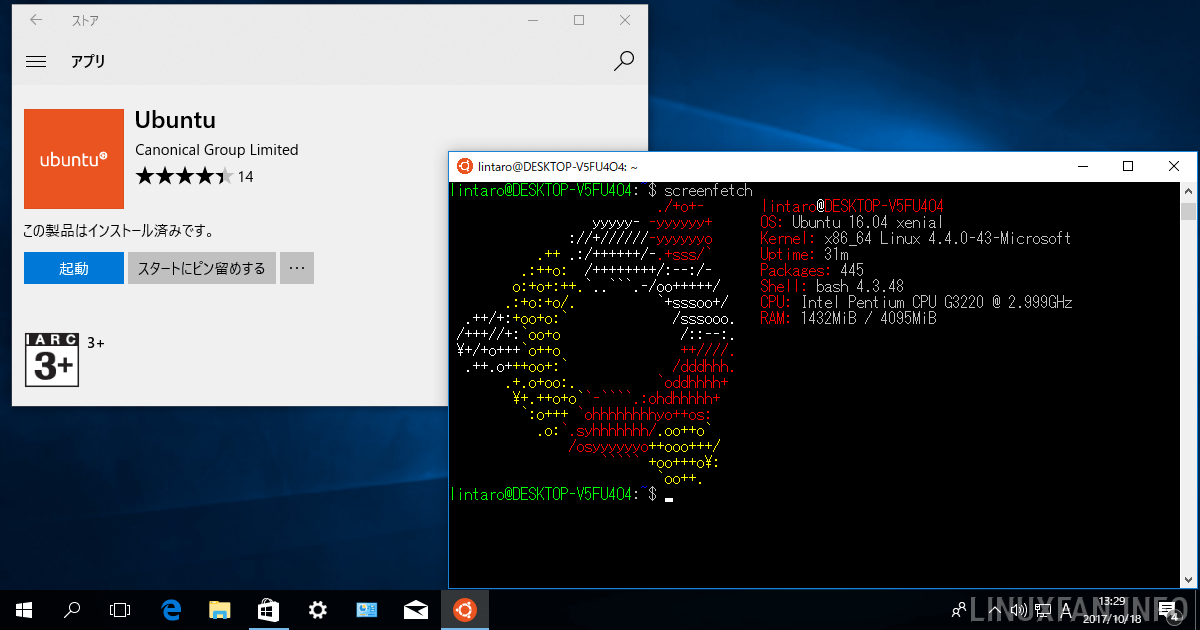Screen dimensions: 1200x630
Task: Click the terminal scrollbar up arrow
Action: click(x=1188, y=190)
